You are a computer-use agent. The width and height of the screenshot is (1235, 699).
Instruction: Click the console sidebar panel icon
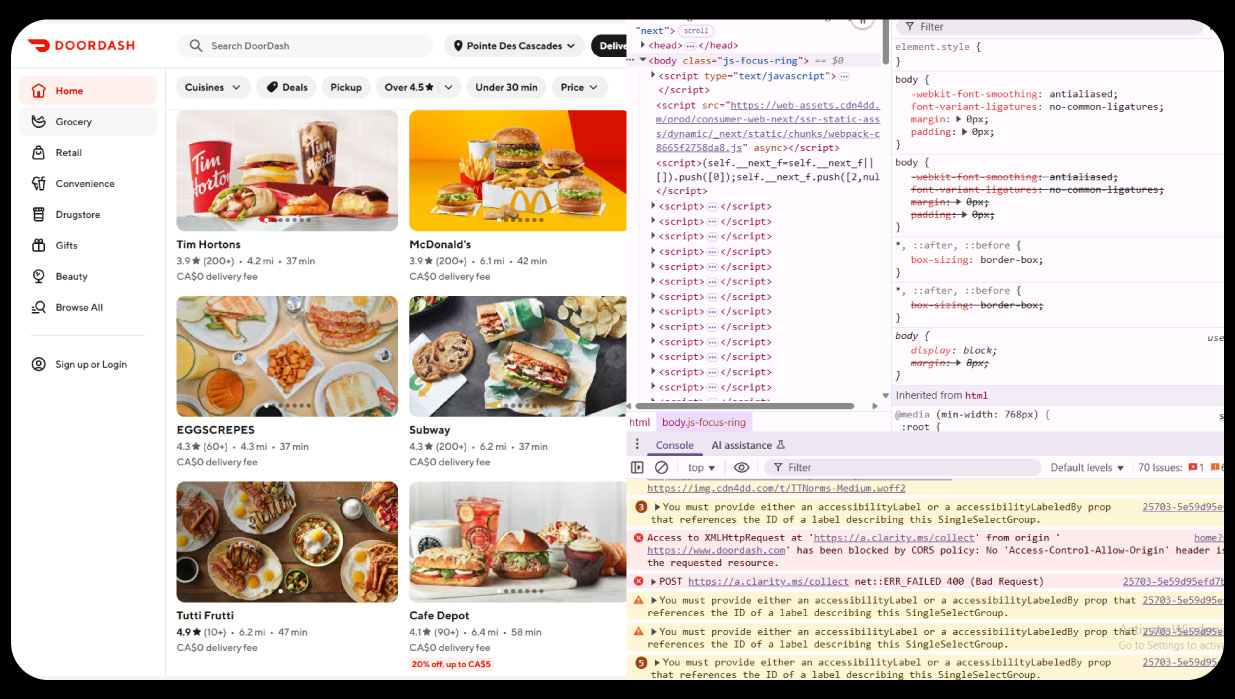(637, 468)
